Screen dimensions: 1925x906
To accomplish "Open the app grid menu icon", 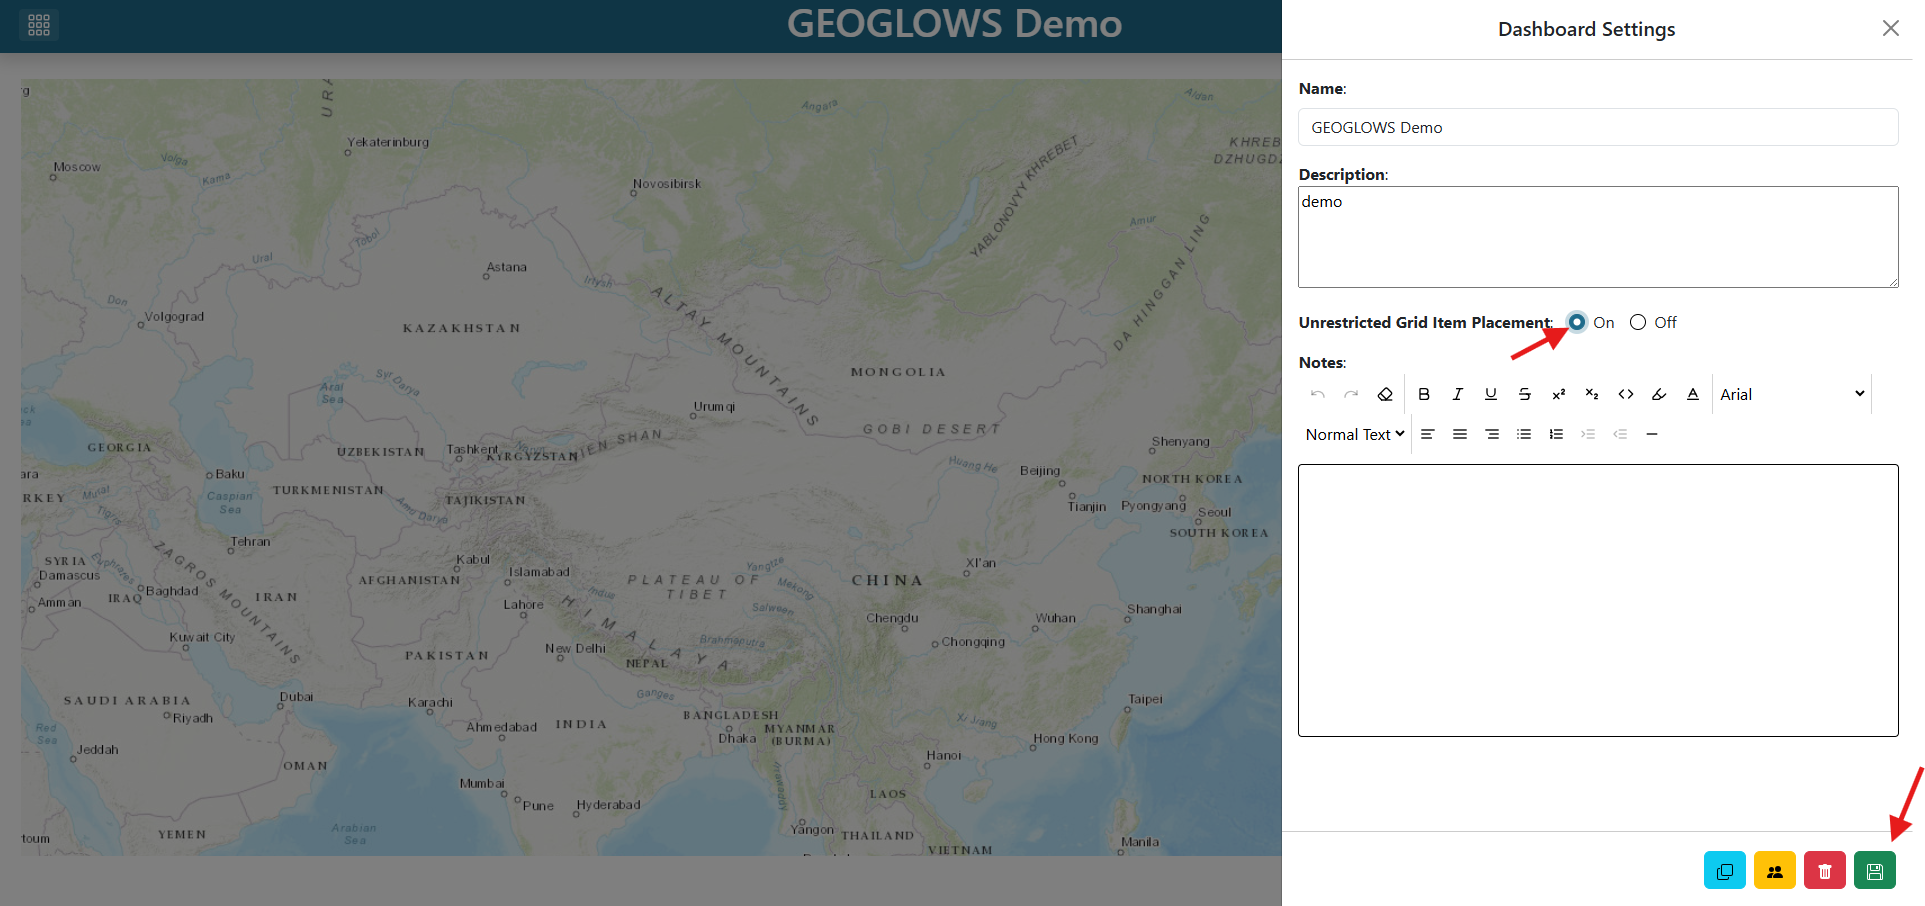I will click(39, 25).
